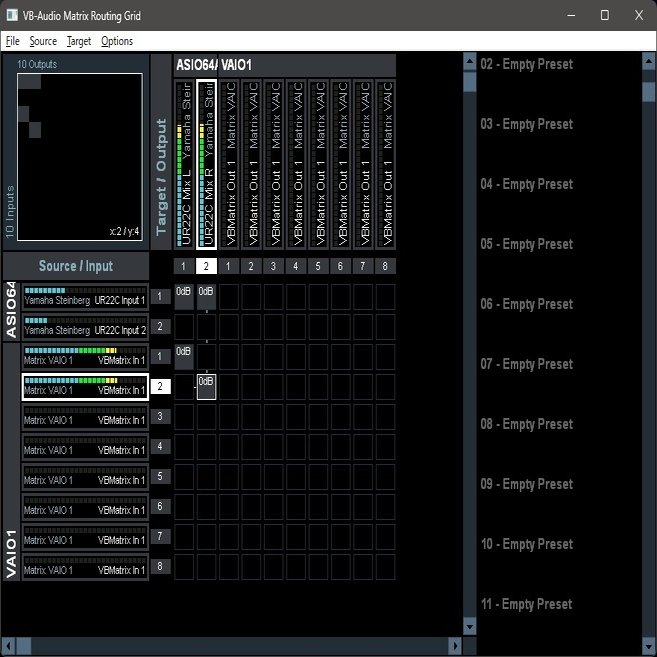The height and width of the screenshot is (657, 657).
Task: Open the Options menu
Action: (117, 41)
